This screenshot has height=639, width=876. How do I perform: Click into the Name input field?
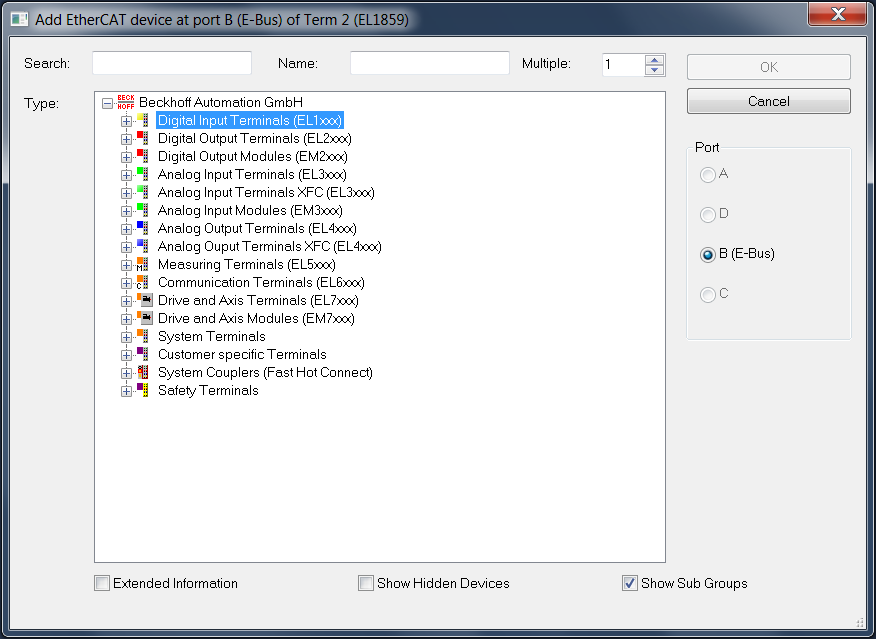pyautogui.click(x=430, y=63)
